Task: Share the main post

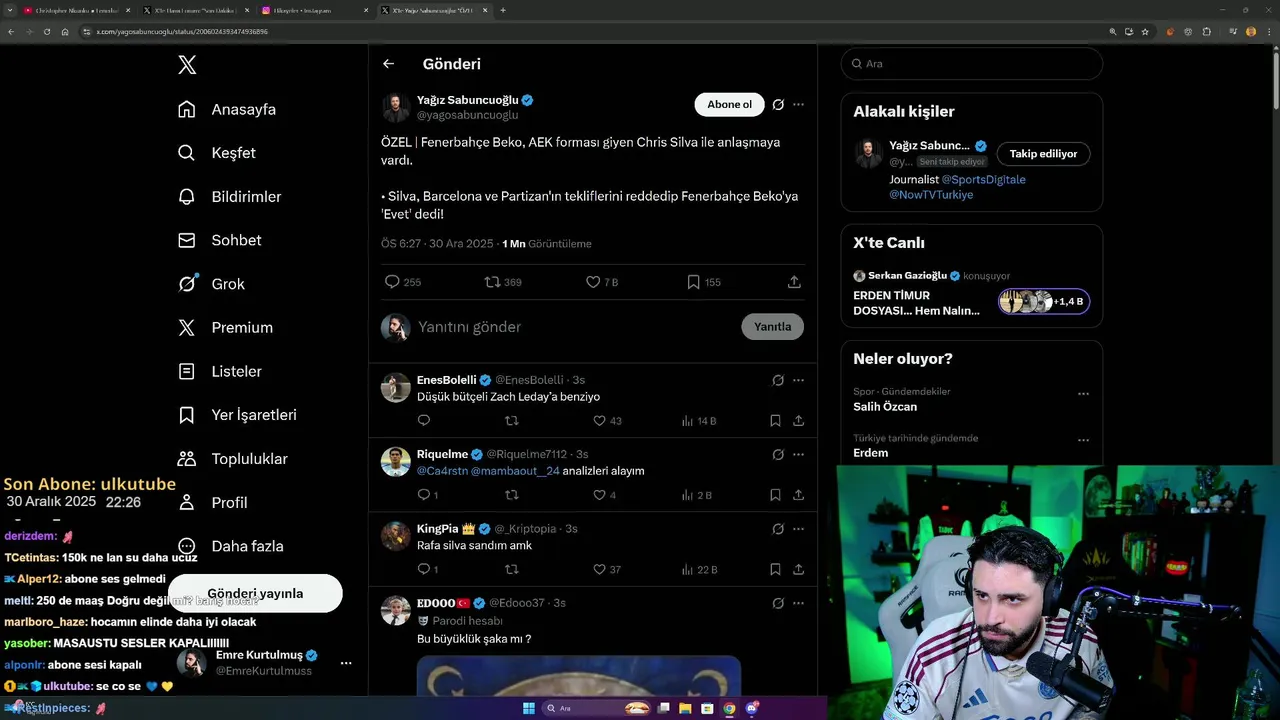Action: tap(794, 282)
